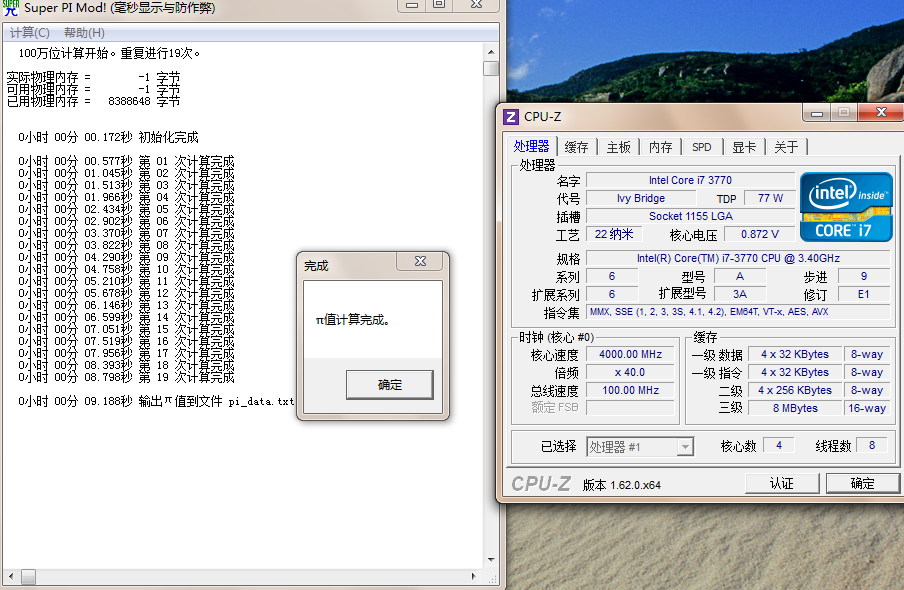Switch to the 缓存 tab in CPU-Z
This screenshot has height=590, width=904.
tap(576, 147)
